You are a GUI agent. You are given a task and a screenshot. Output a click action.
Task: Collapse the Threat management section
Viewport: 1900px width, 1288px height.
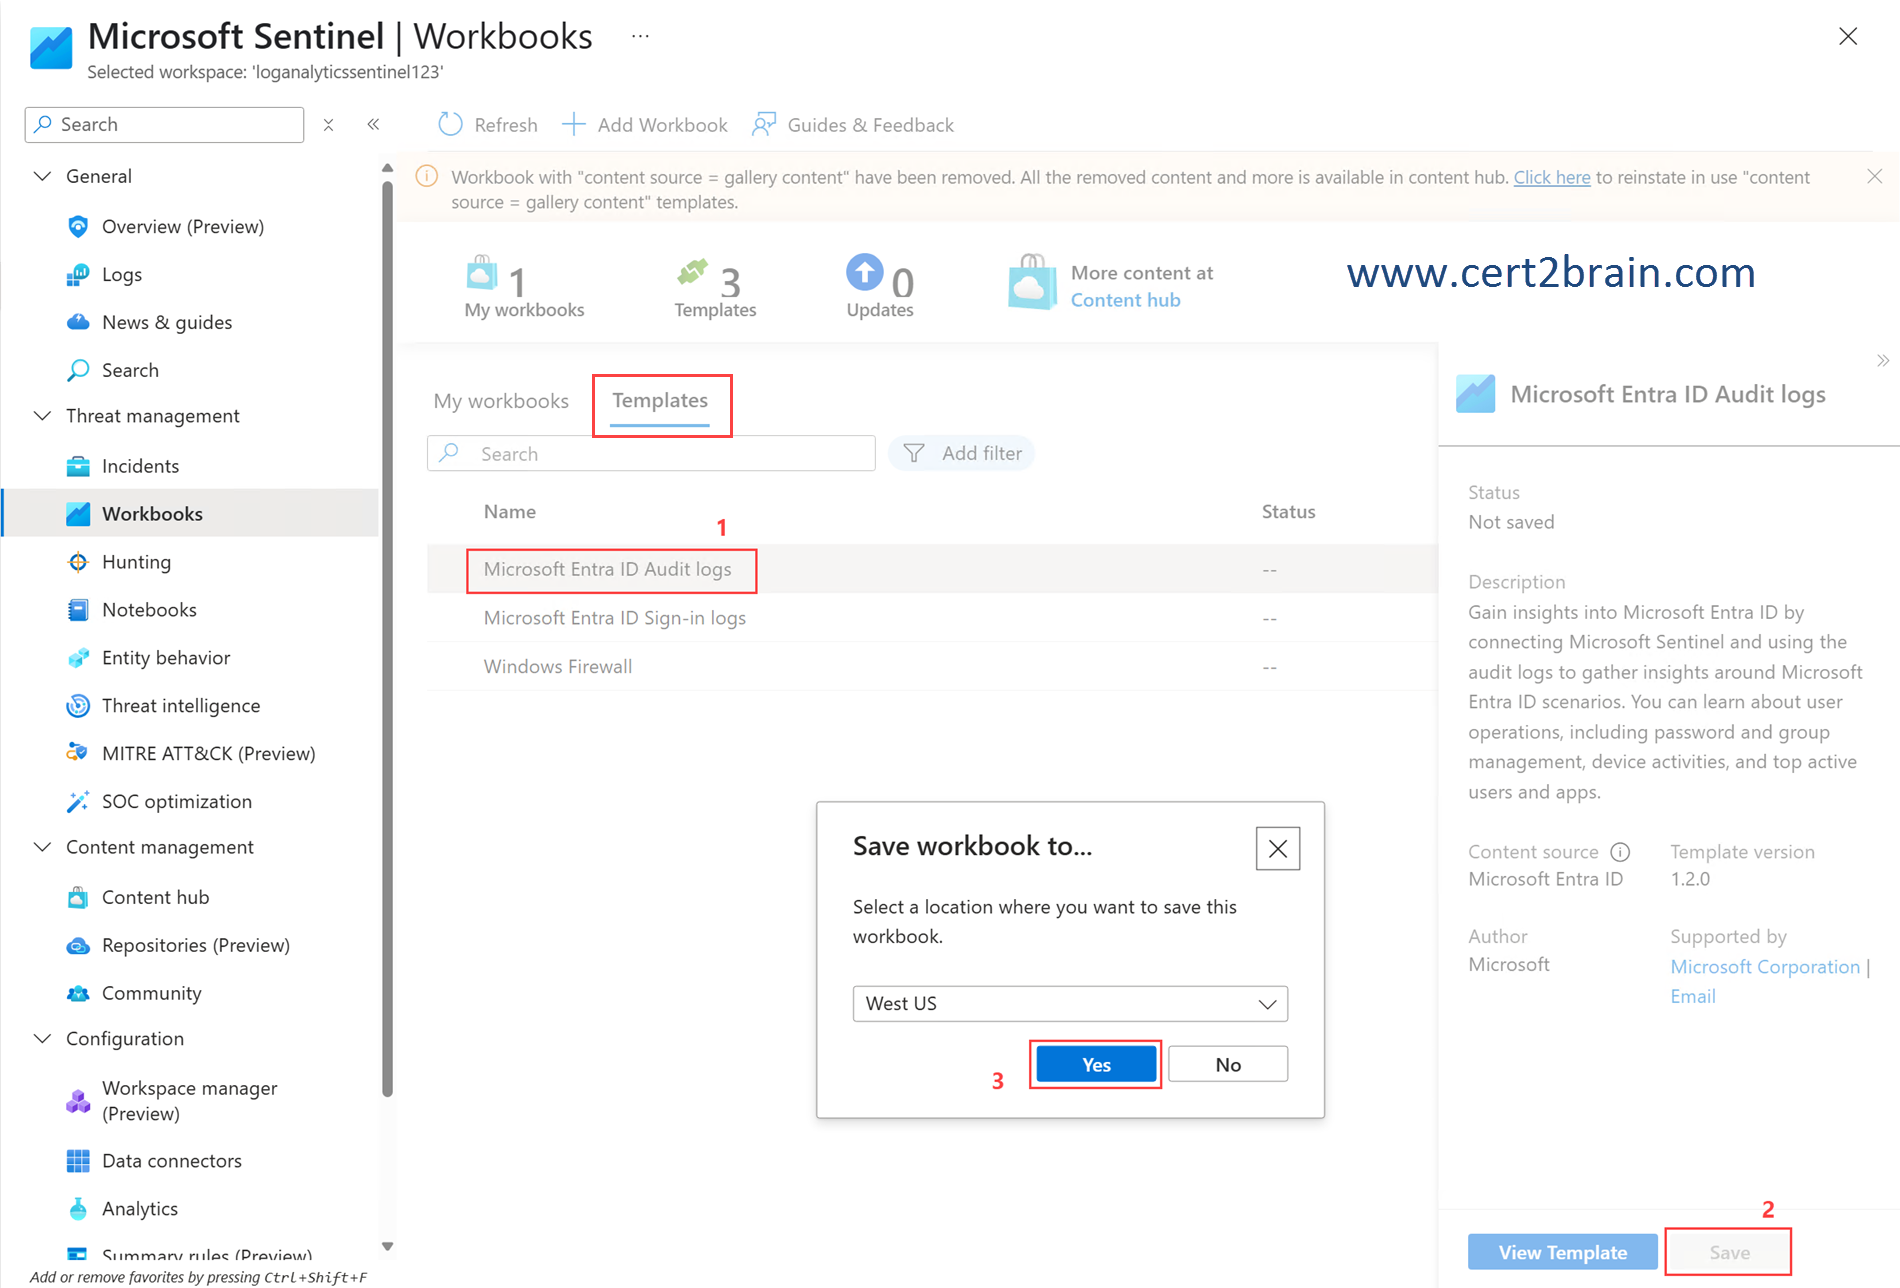[x=42, y=415]
